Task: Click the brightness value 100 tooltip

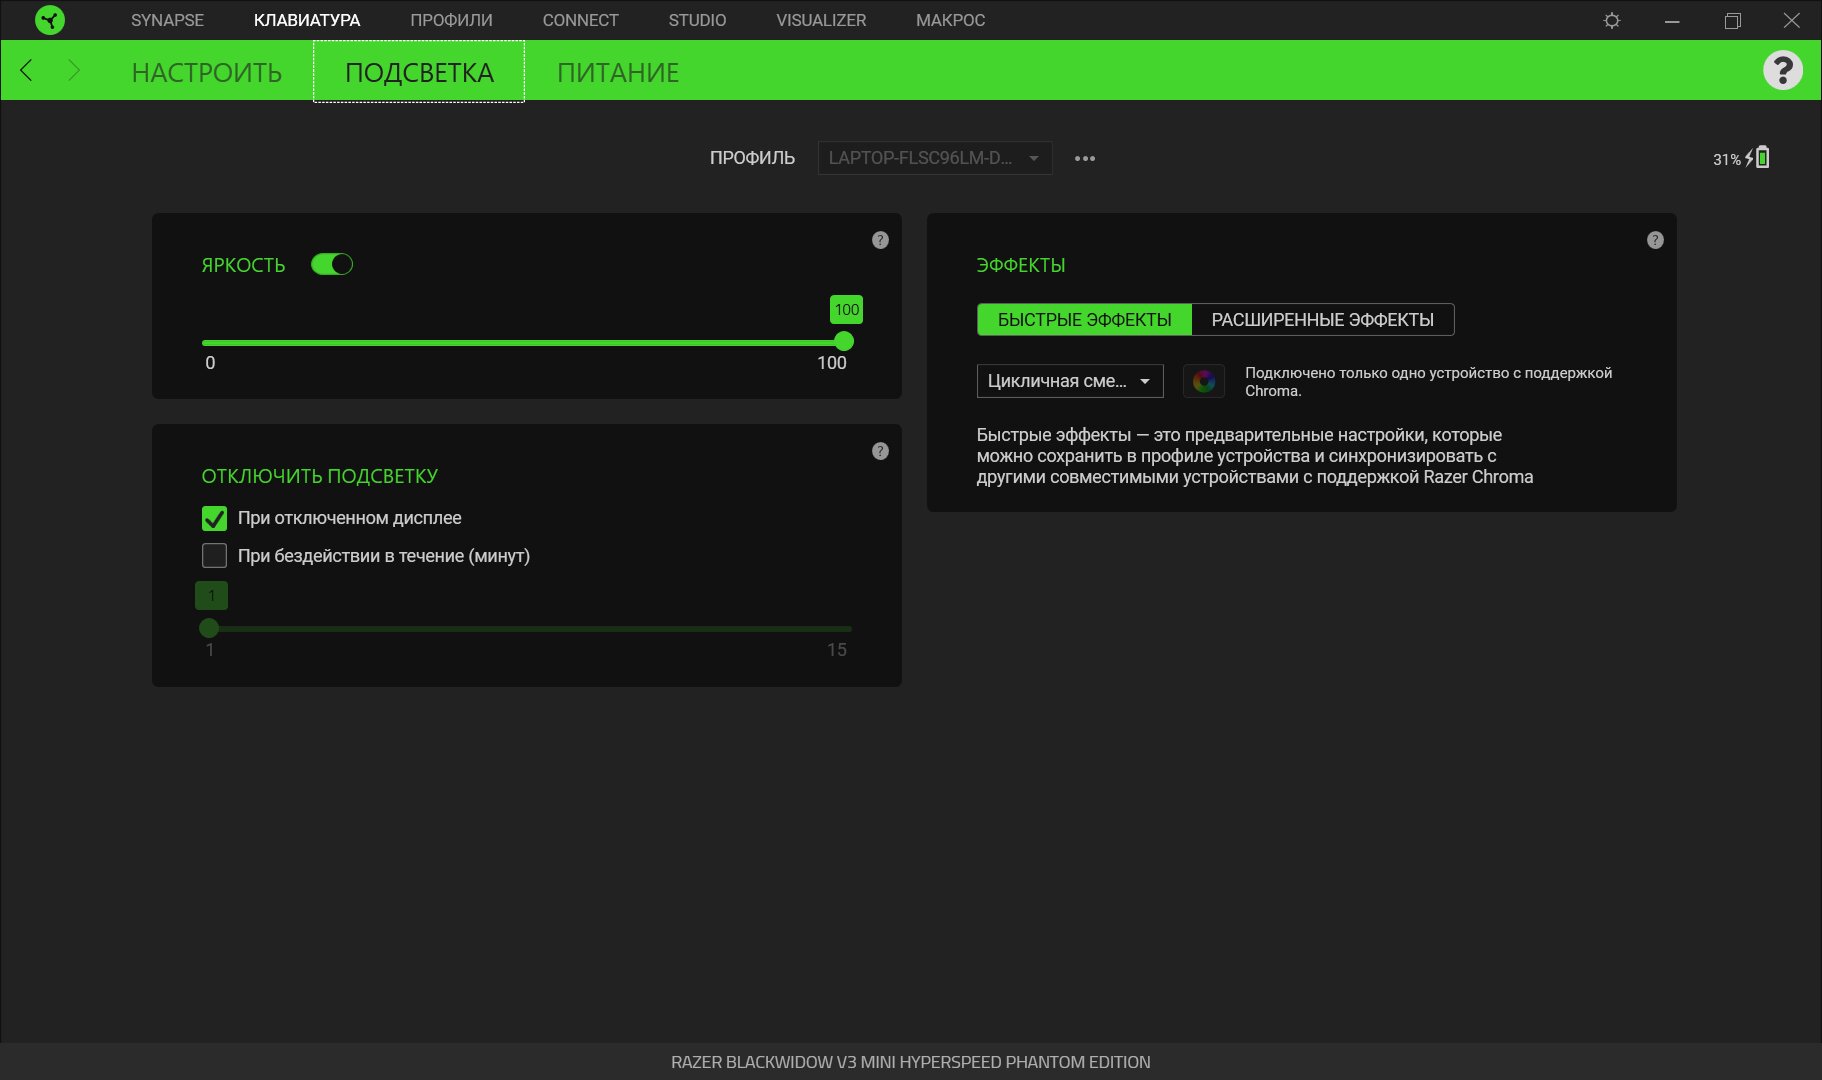Action: click(846, 310)
